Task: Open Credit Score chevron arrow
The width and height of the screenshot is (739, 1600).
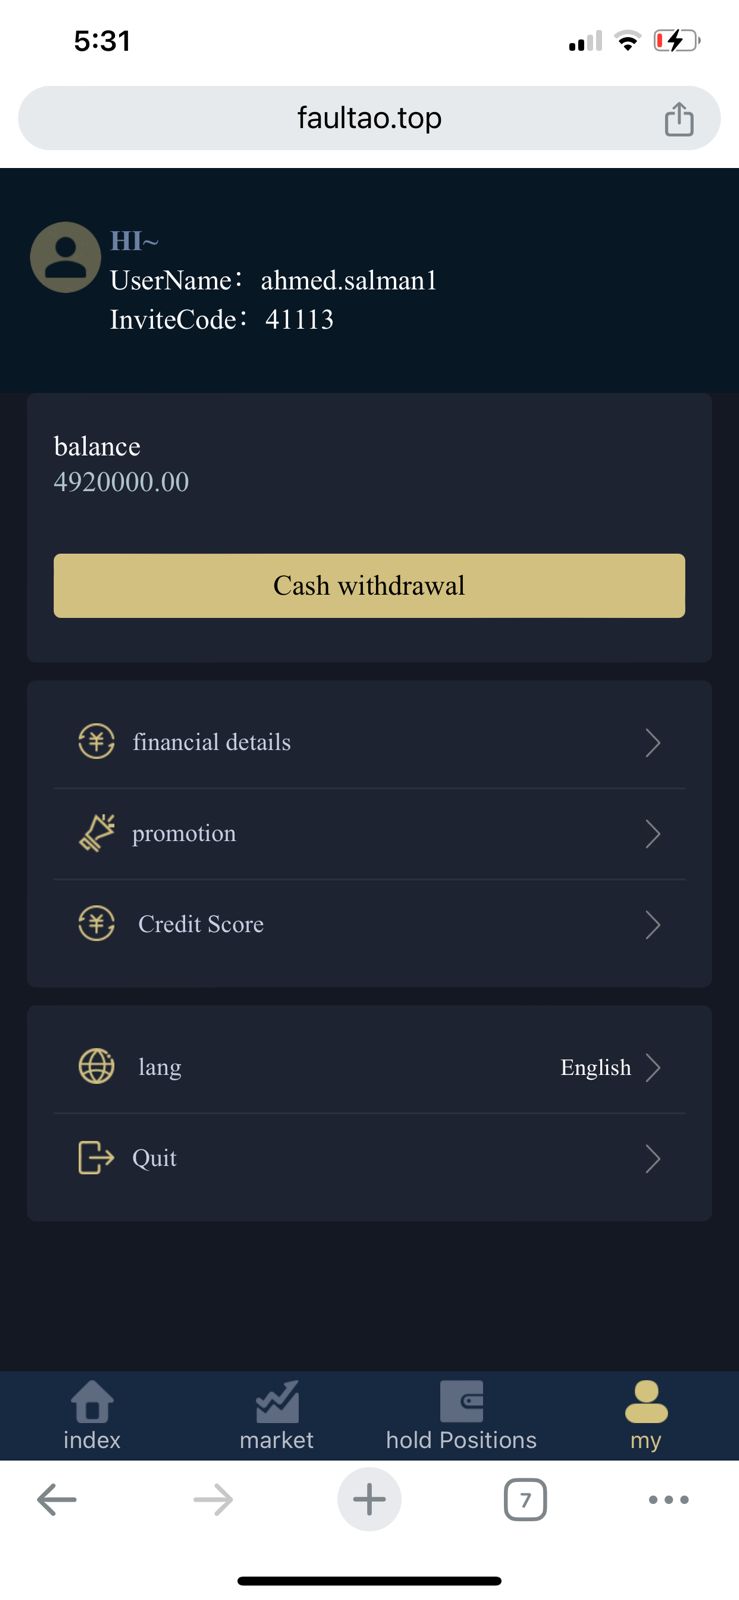Action: coord(653,925)
